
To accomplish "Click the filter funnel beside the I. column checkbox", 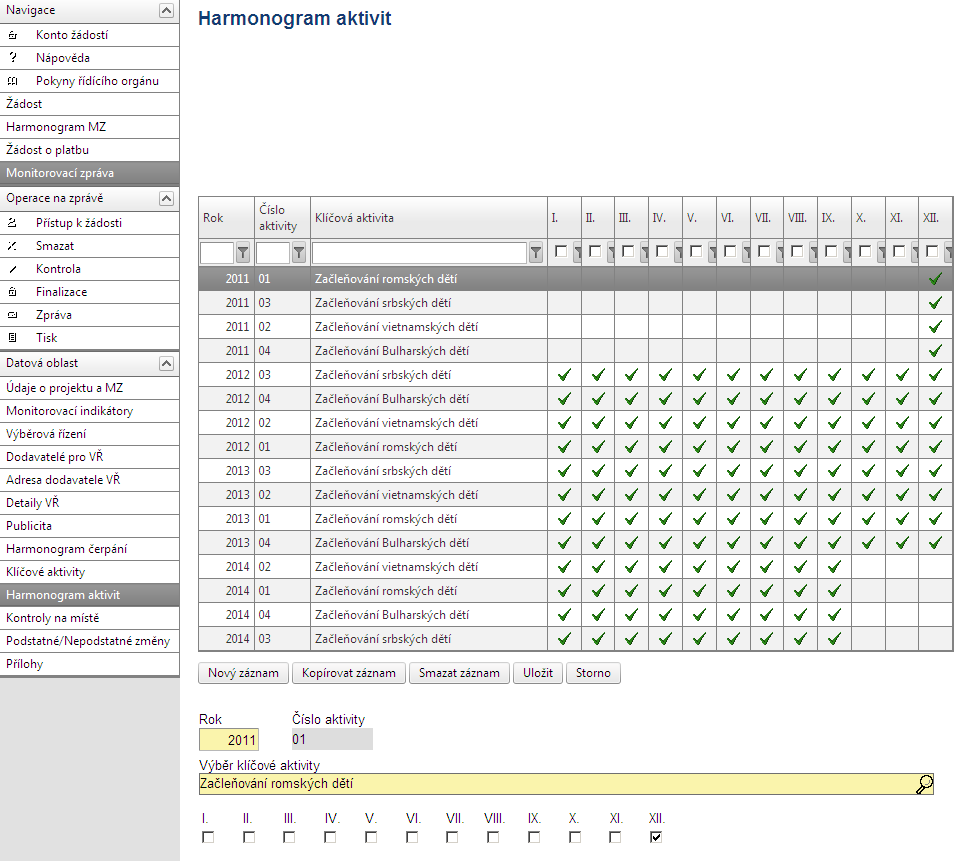I will [577, 253].
